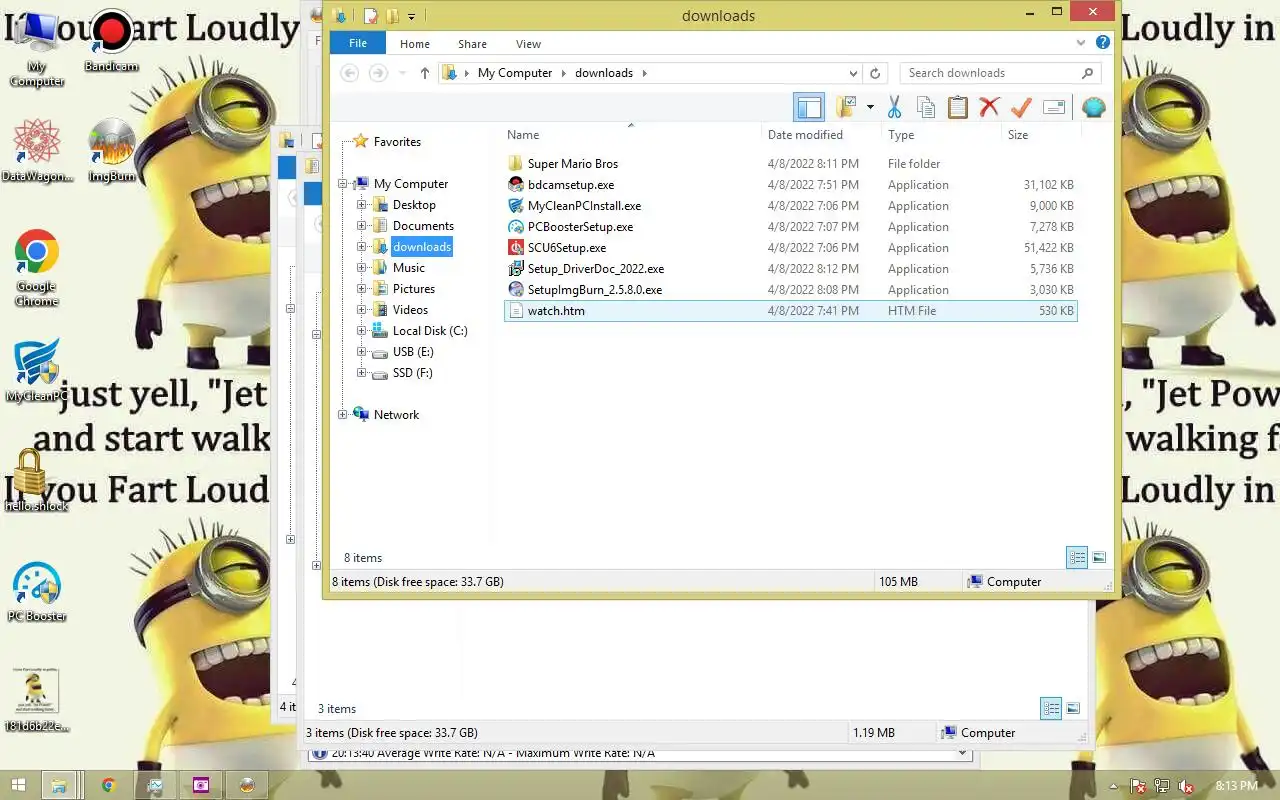Image resolution: width=1280 pixels, height=800 pixels.
Task: Click the volume icon in system tray
Action: [1186, 786]
